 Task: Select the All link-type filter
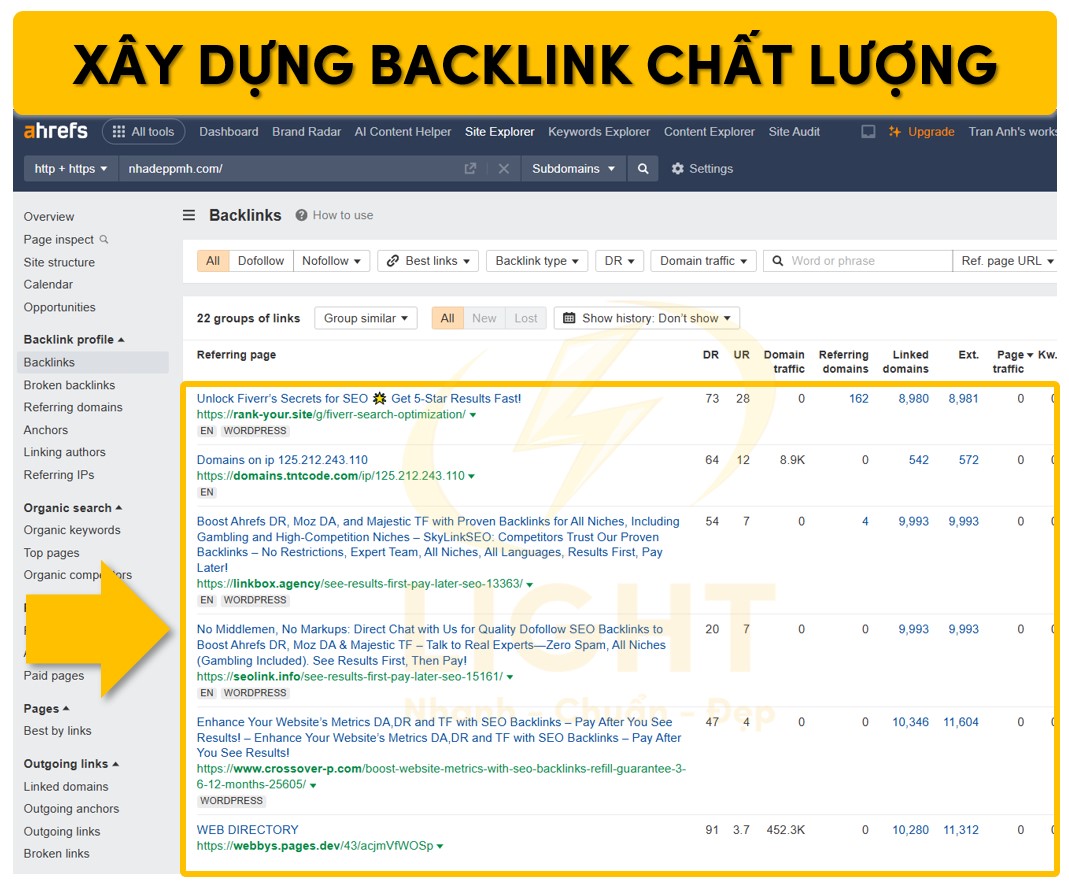pyautogui.click(x=213, y=261)
